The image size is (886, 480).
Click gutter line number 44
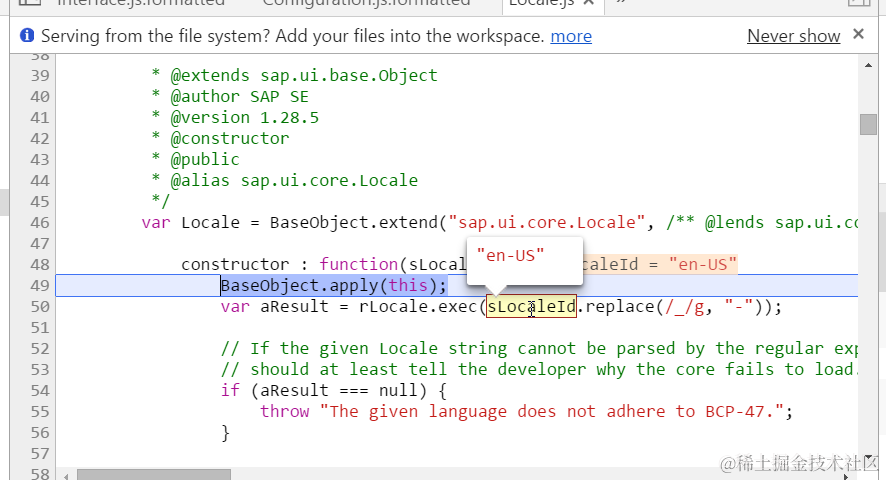point(40,181)
